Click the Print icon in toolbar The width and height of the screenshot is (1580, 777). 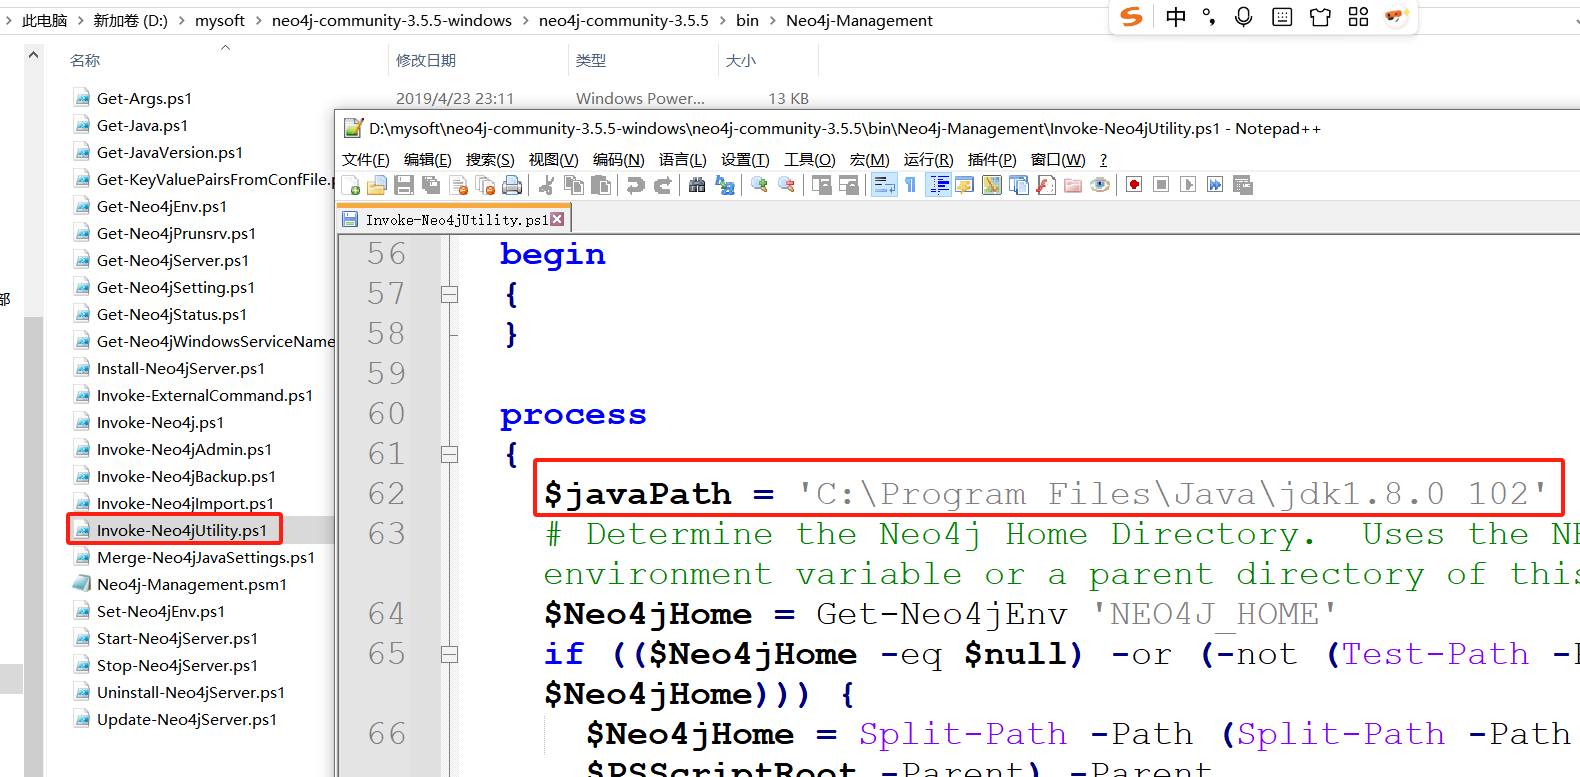pyautogui.click(x=512, y=185)
